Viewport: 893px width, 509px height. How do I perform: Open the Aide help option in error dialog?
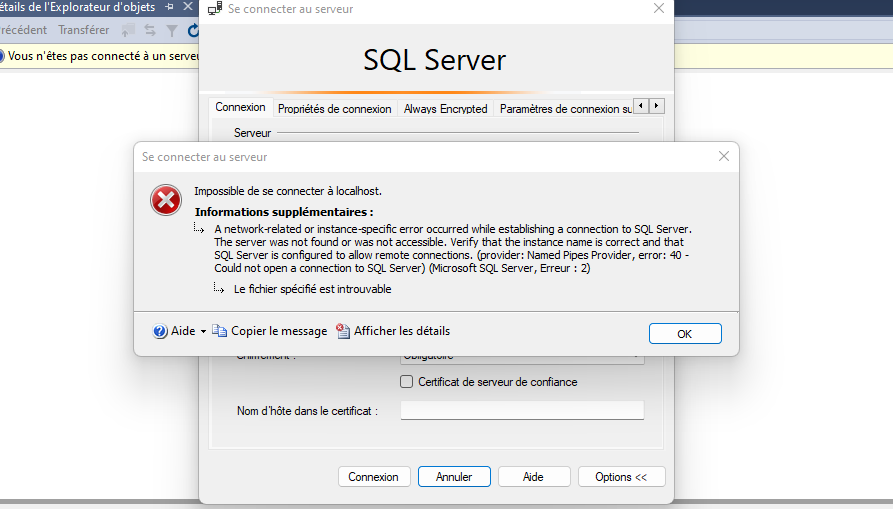tap(174, 331)
